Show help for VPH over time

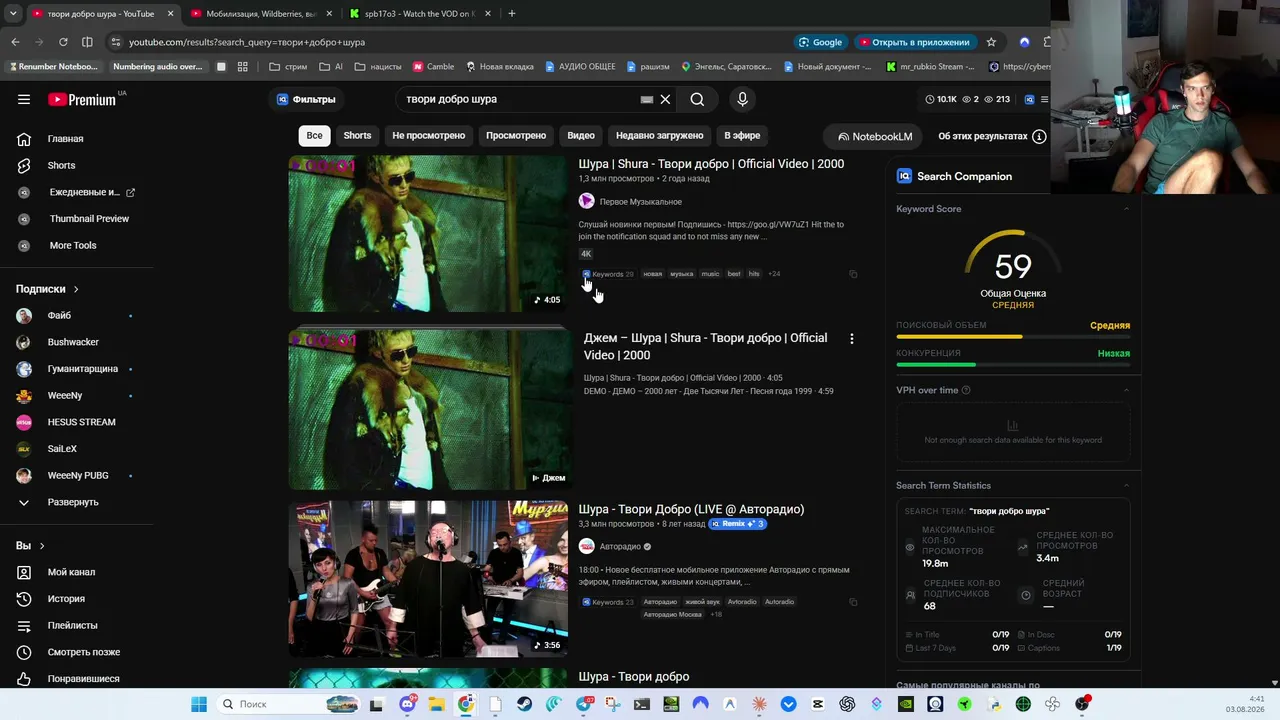tap(966, 390)
